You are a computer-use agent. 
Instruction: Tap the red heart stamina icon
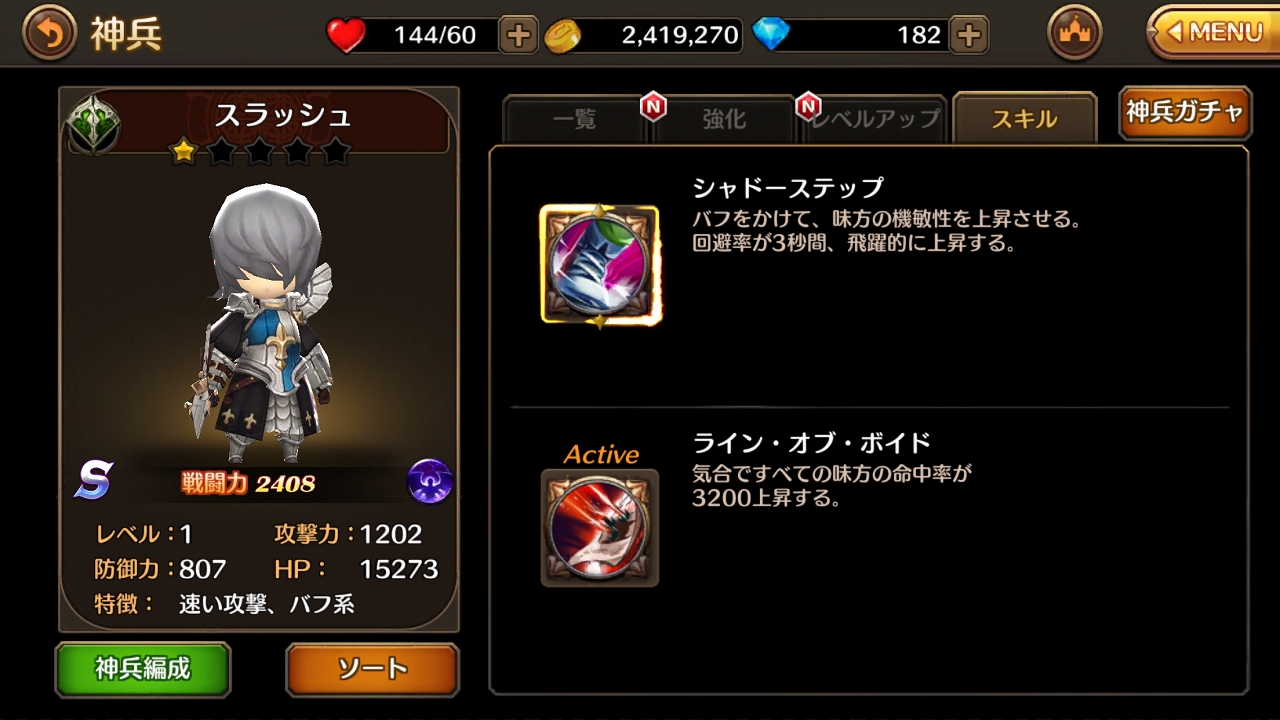pos(347,36)
